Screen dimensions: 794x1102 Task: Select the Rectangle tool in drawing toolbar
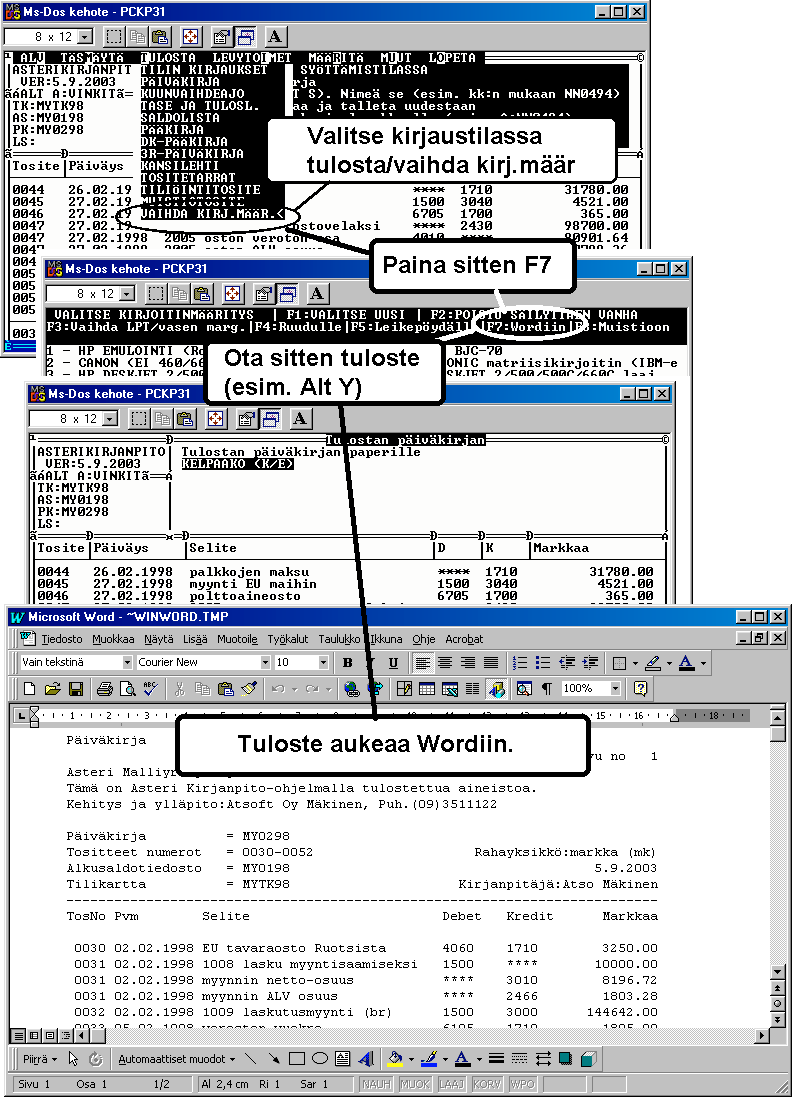[297, 1058]
